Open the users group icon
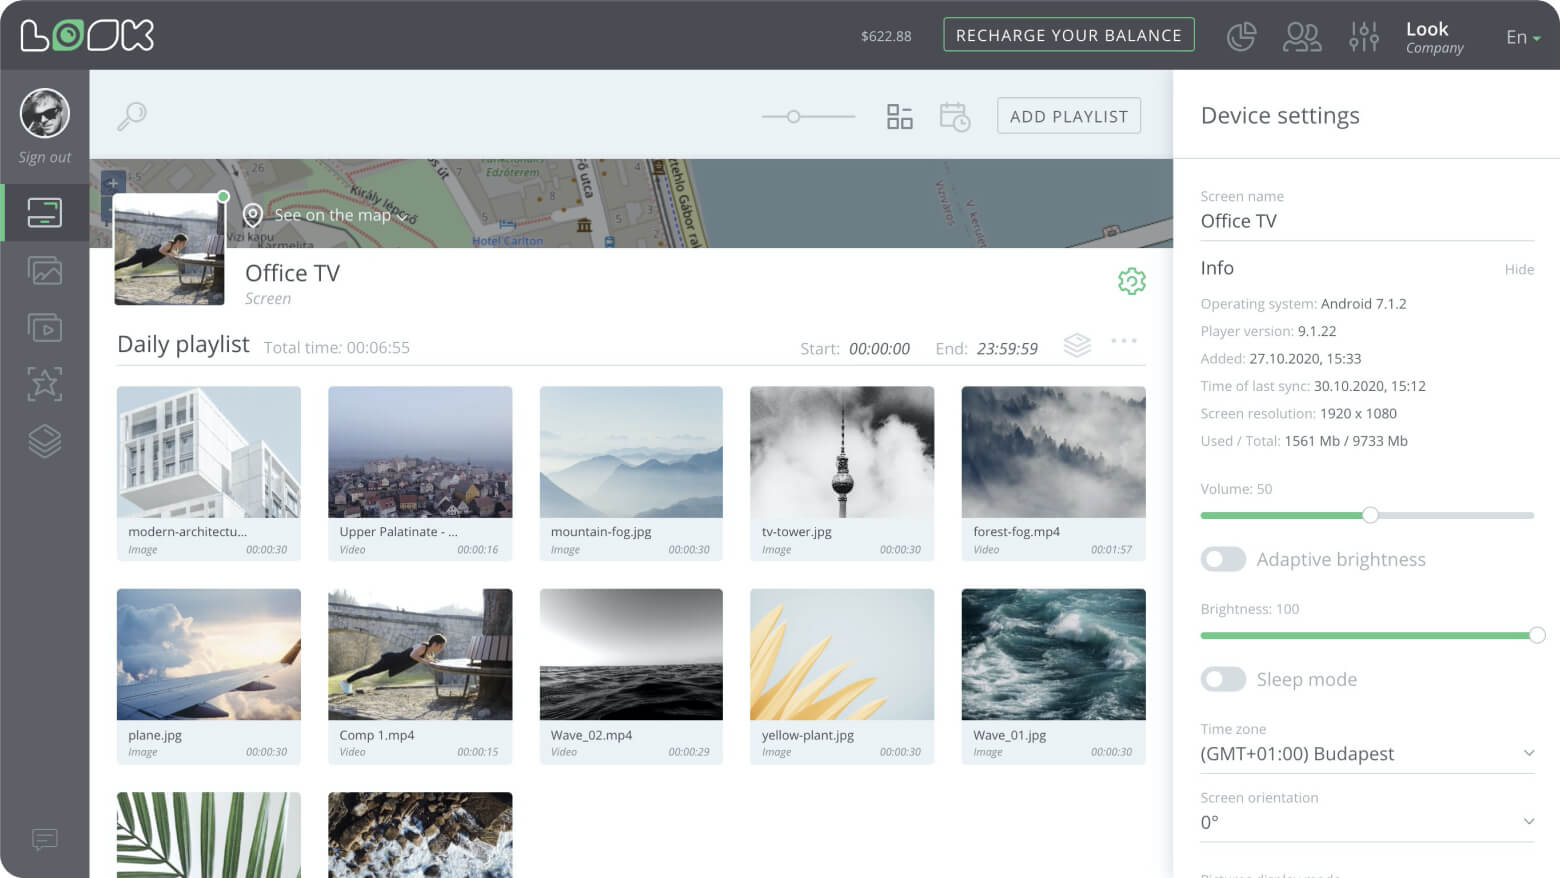Image resolution: width=1560 pixels, height=878 pixels. (x=1302, y=36)
